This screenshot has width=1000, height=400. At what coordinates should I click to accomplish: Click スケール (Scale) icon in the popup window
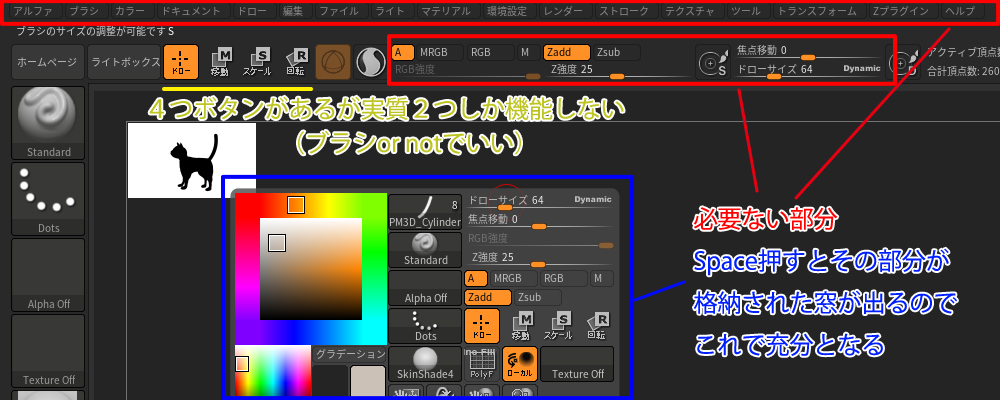(557, 326)
